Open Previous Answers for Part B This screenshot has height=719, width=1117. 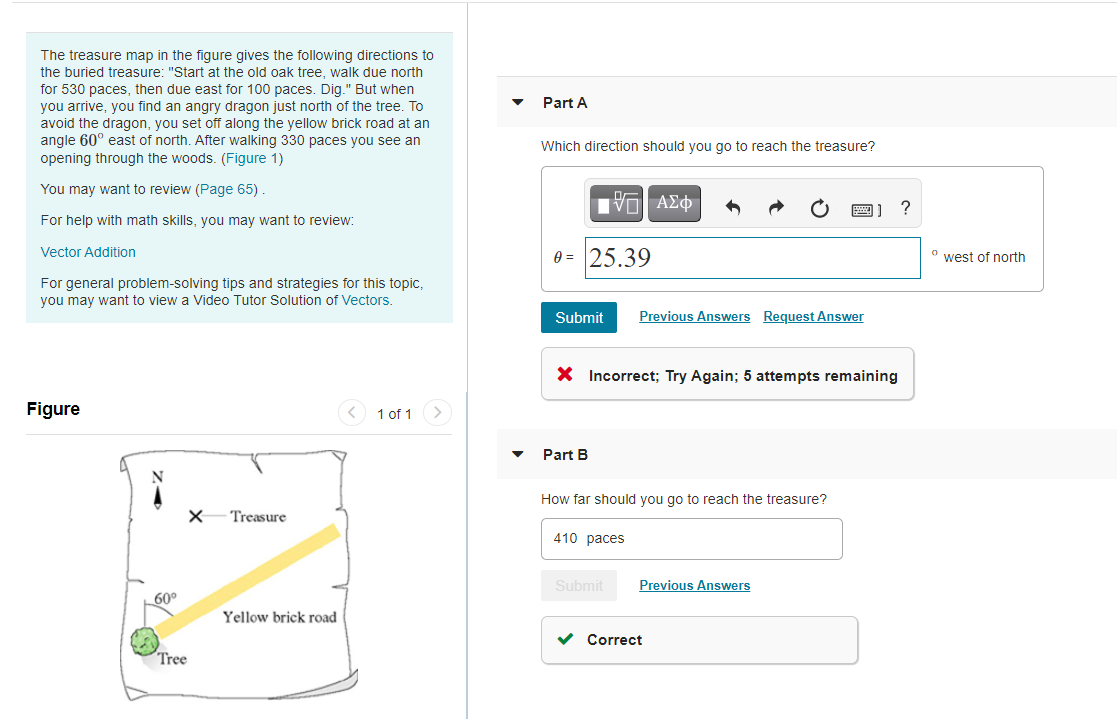[694, 585]
